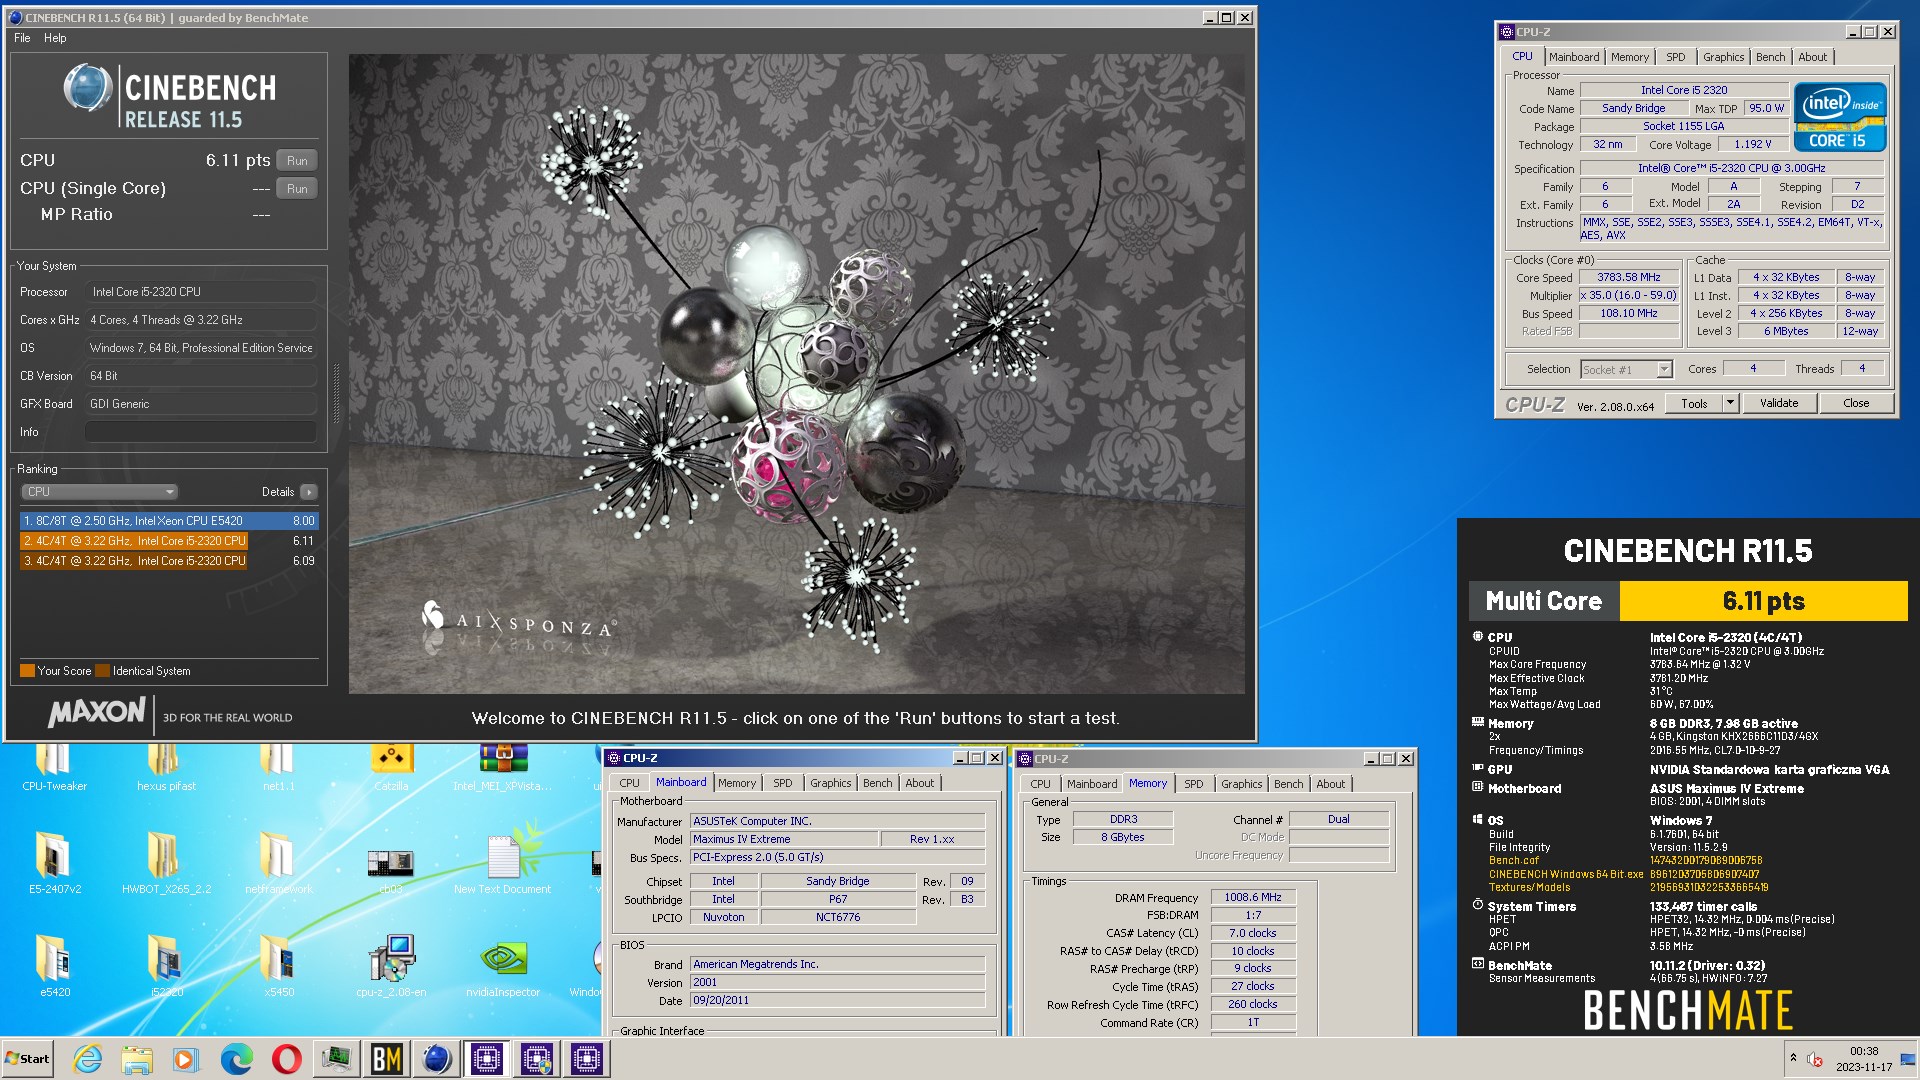This screenshot has width=1920, height=1080.
Task: Run the cpu-z_2.08-en installer icon
Action: point(391,966)
